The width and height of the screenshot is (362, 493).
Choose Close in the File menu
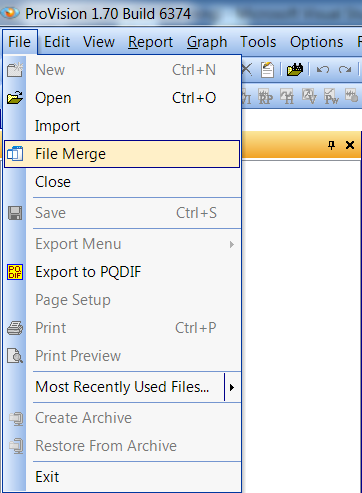[122, 182]
